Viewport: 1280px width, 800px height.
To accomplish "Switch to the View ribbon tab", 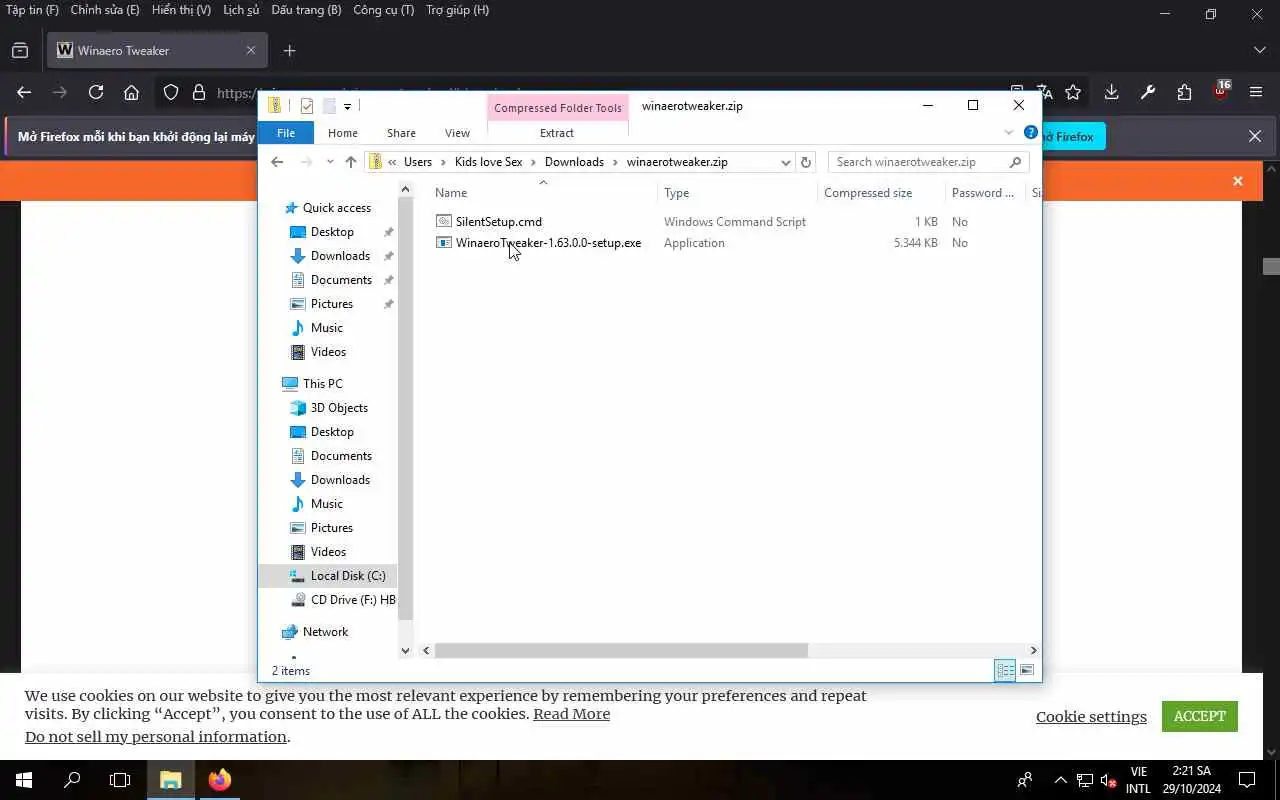I will click(457, 133).
